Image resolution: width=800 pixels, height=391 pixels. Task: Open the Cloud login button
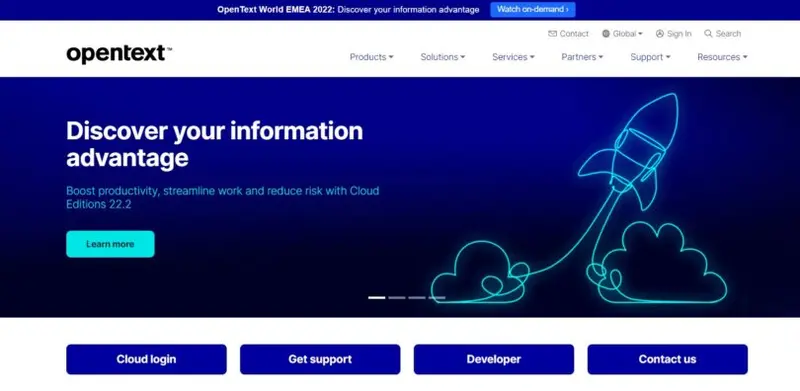[146, 359]
